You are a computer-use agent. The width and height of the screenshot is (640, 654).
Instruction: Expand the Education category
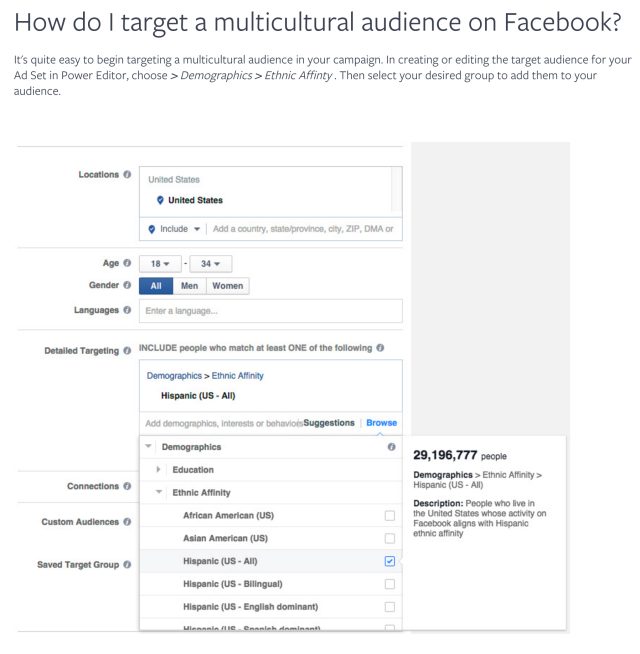pos(158,469)
